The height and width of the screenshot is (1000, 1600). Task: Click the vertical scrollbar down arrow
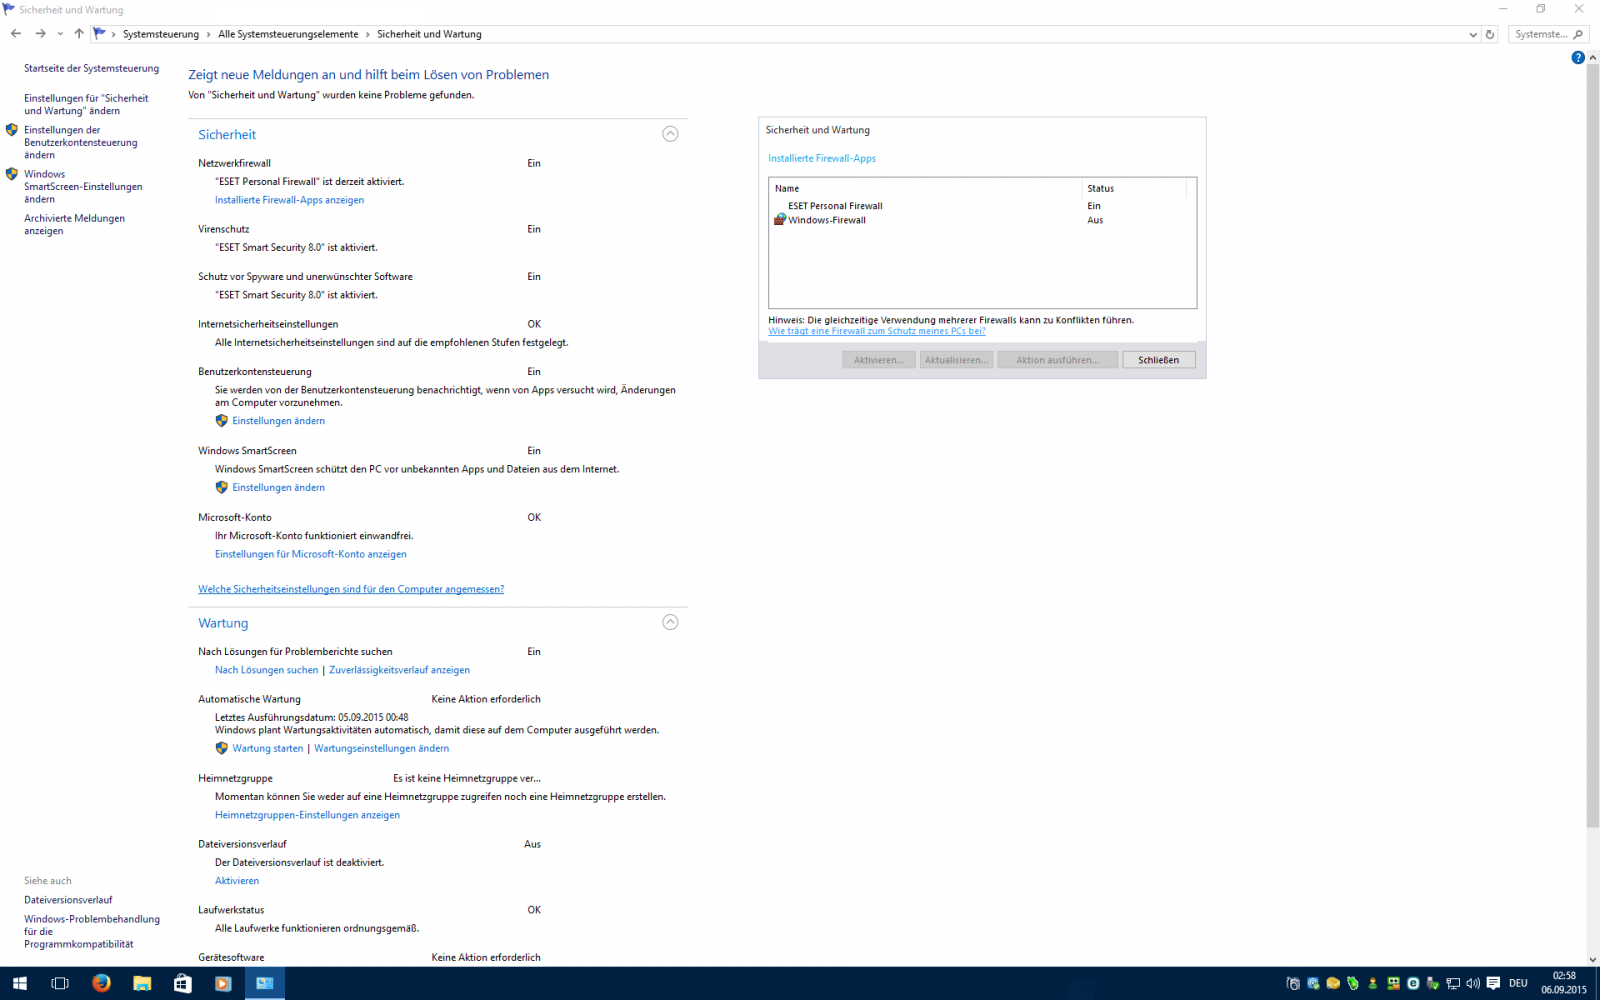tap(1592, 959)
